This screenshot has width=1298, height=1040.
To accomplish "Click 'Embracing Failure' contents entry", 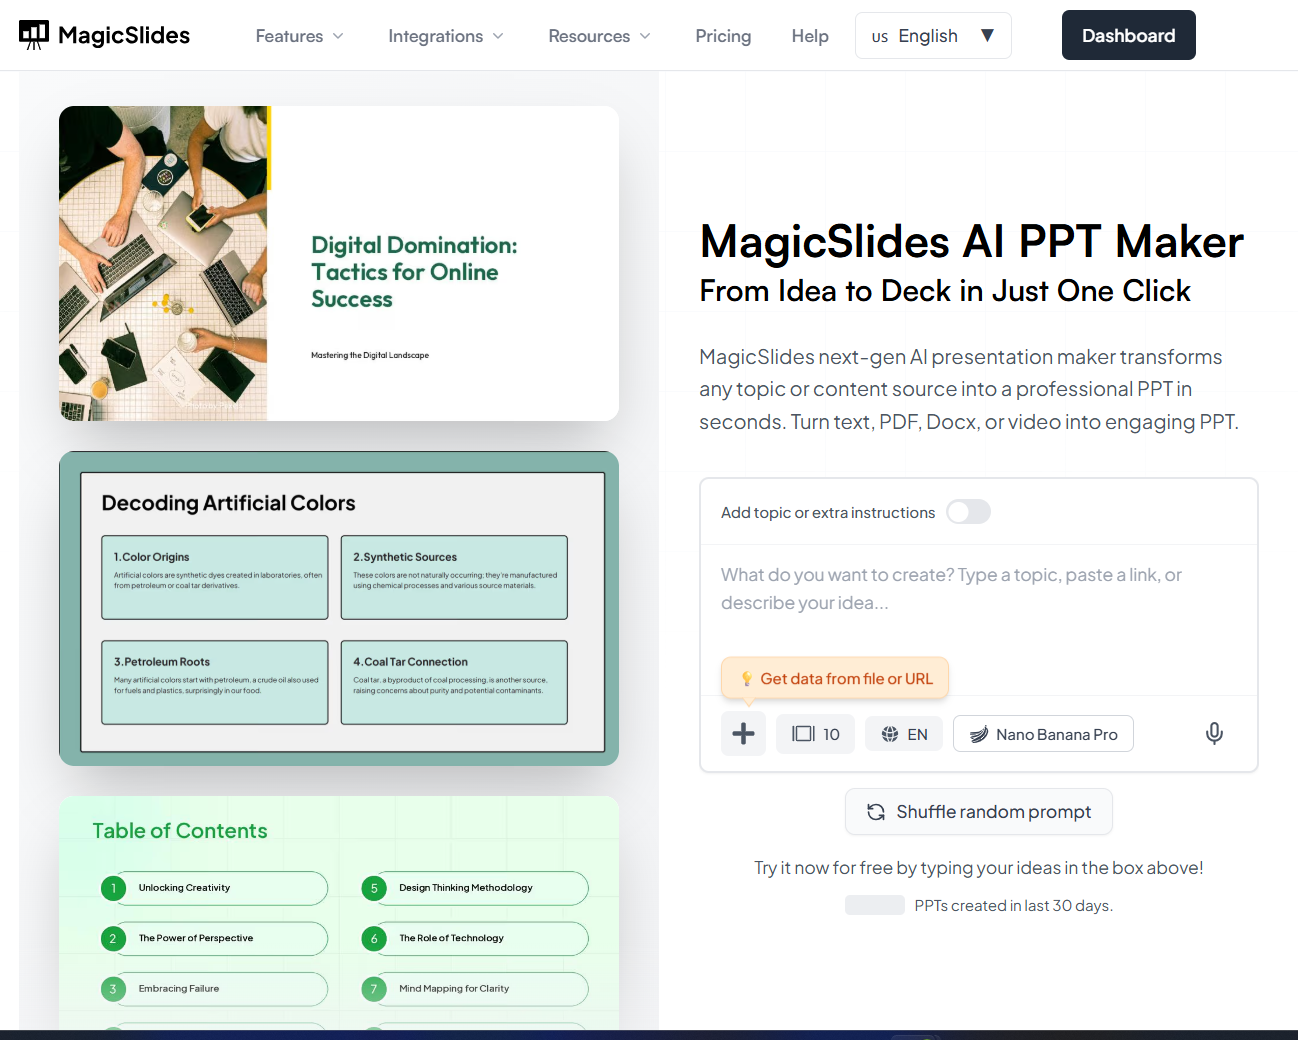I will 215,989.
